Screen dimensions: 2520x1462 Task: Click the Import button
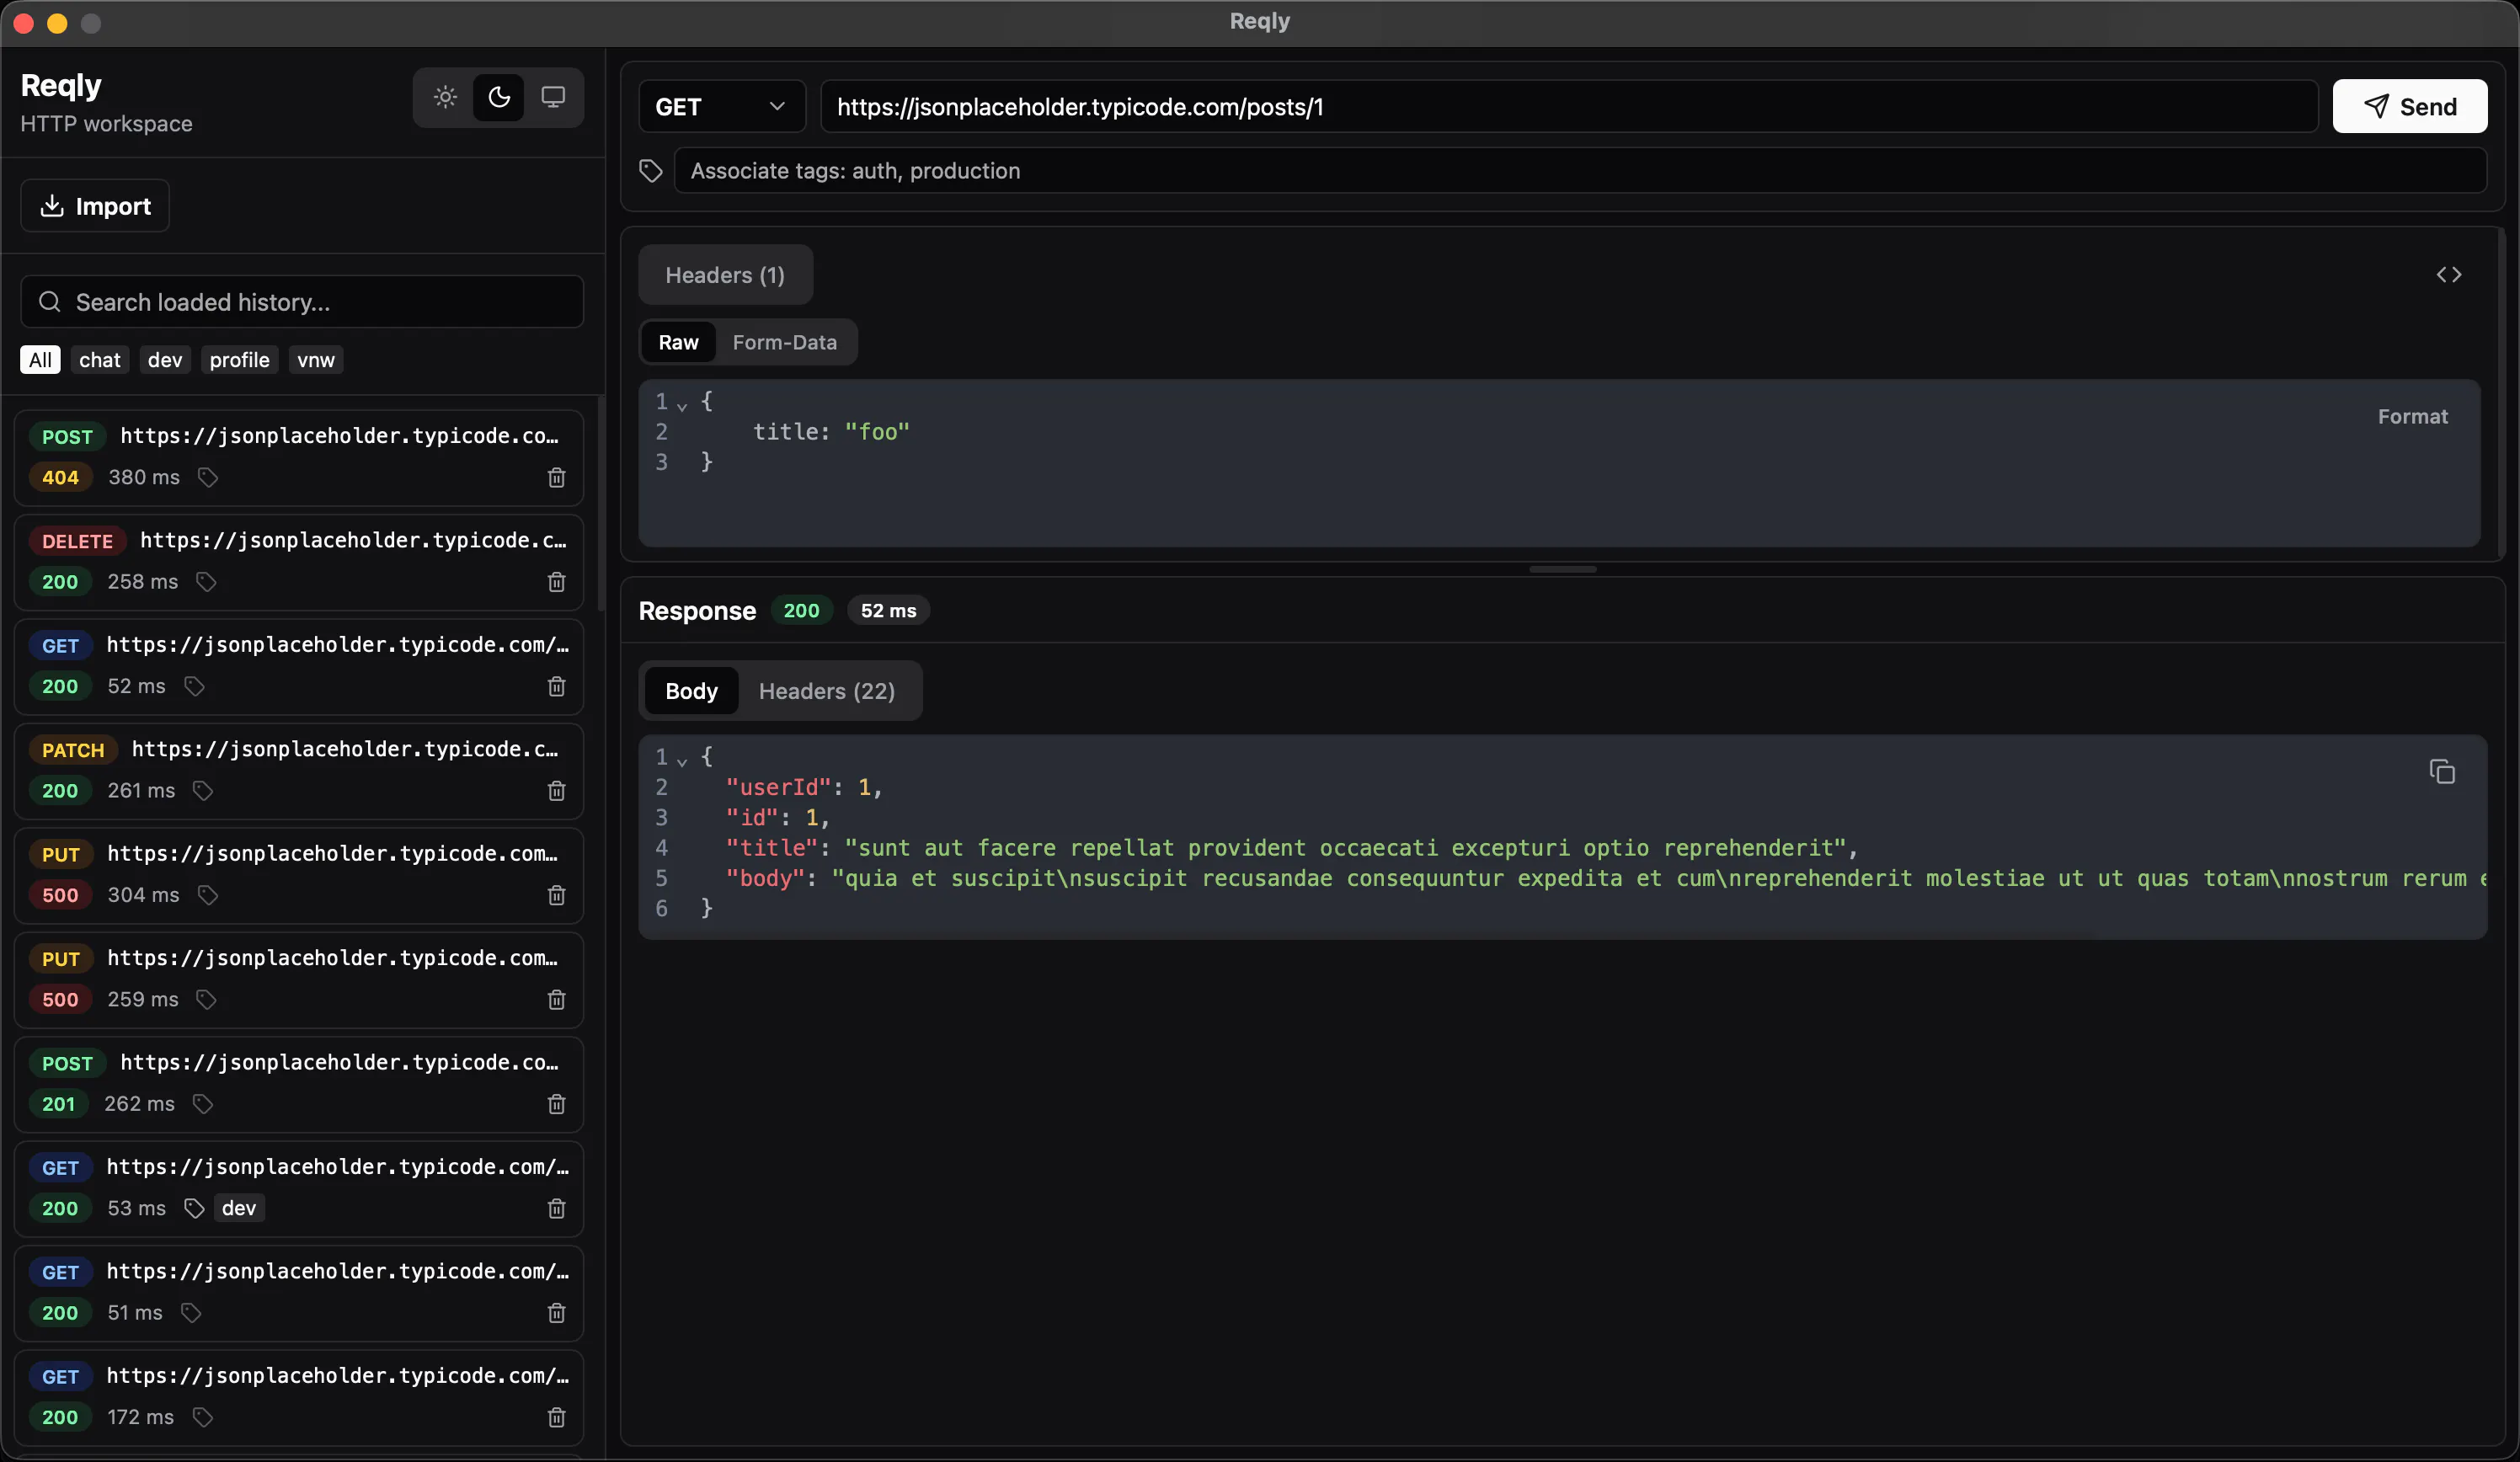tap(95, 206)
